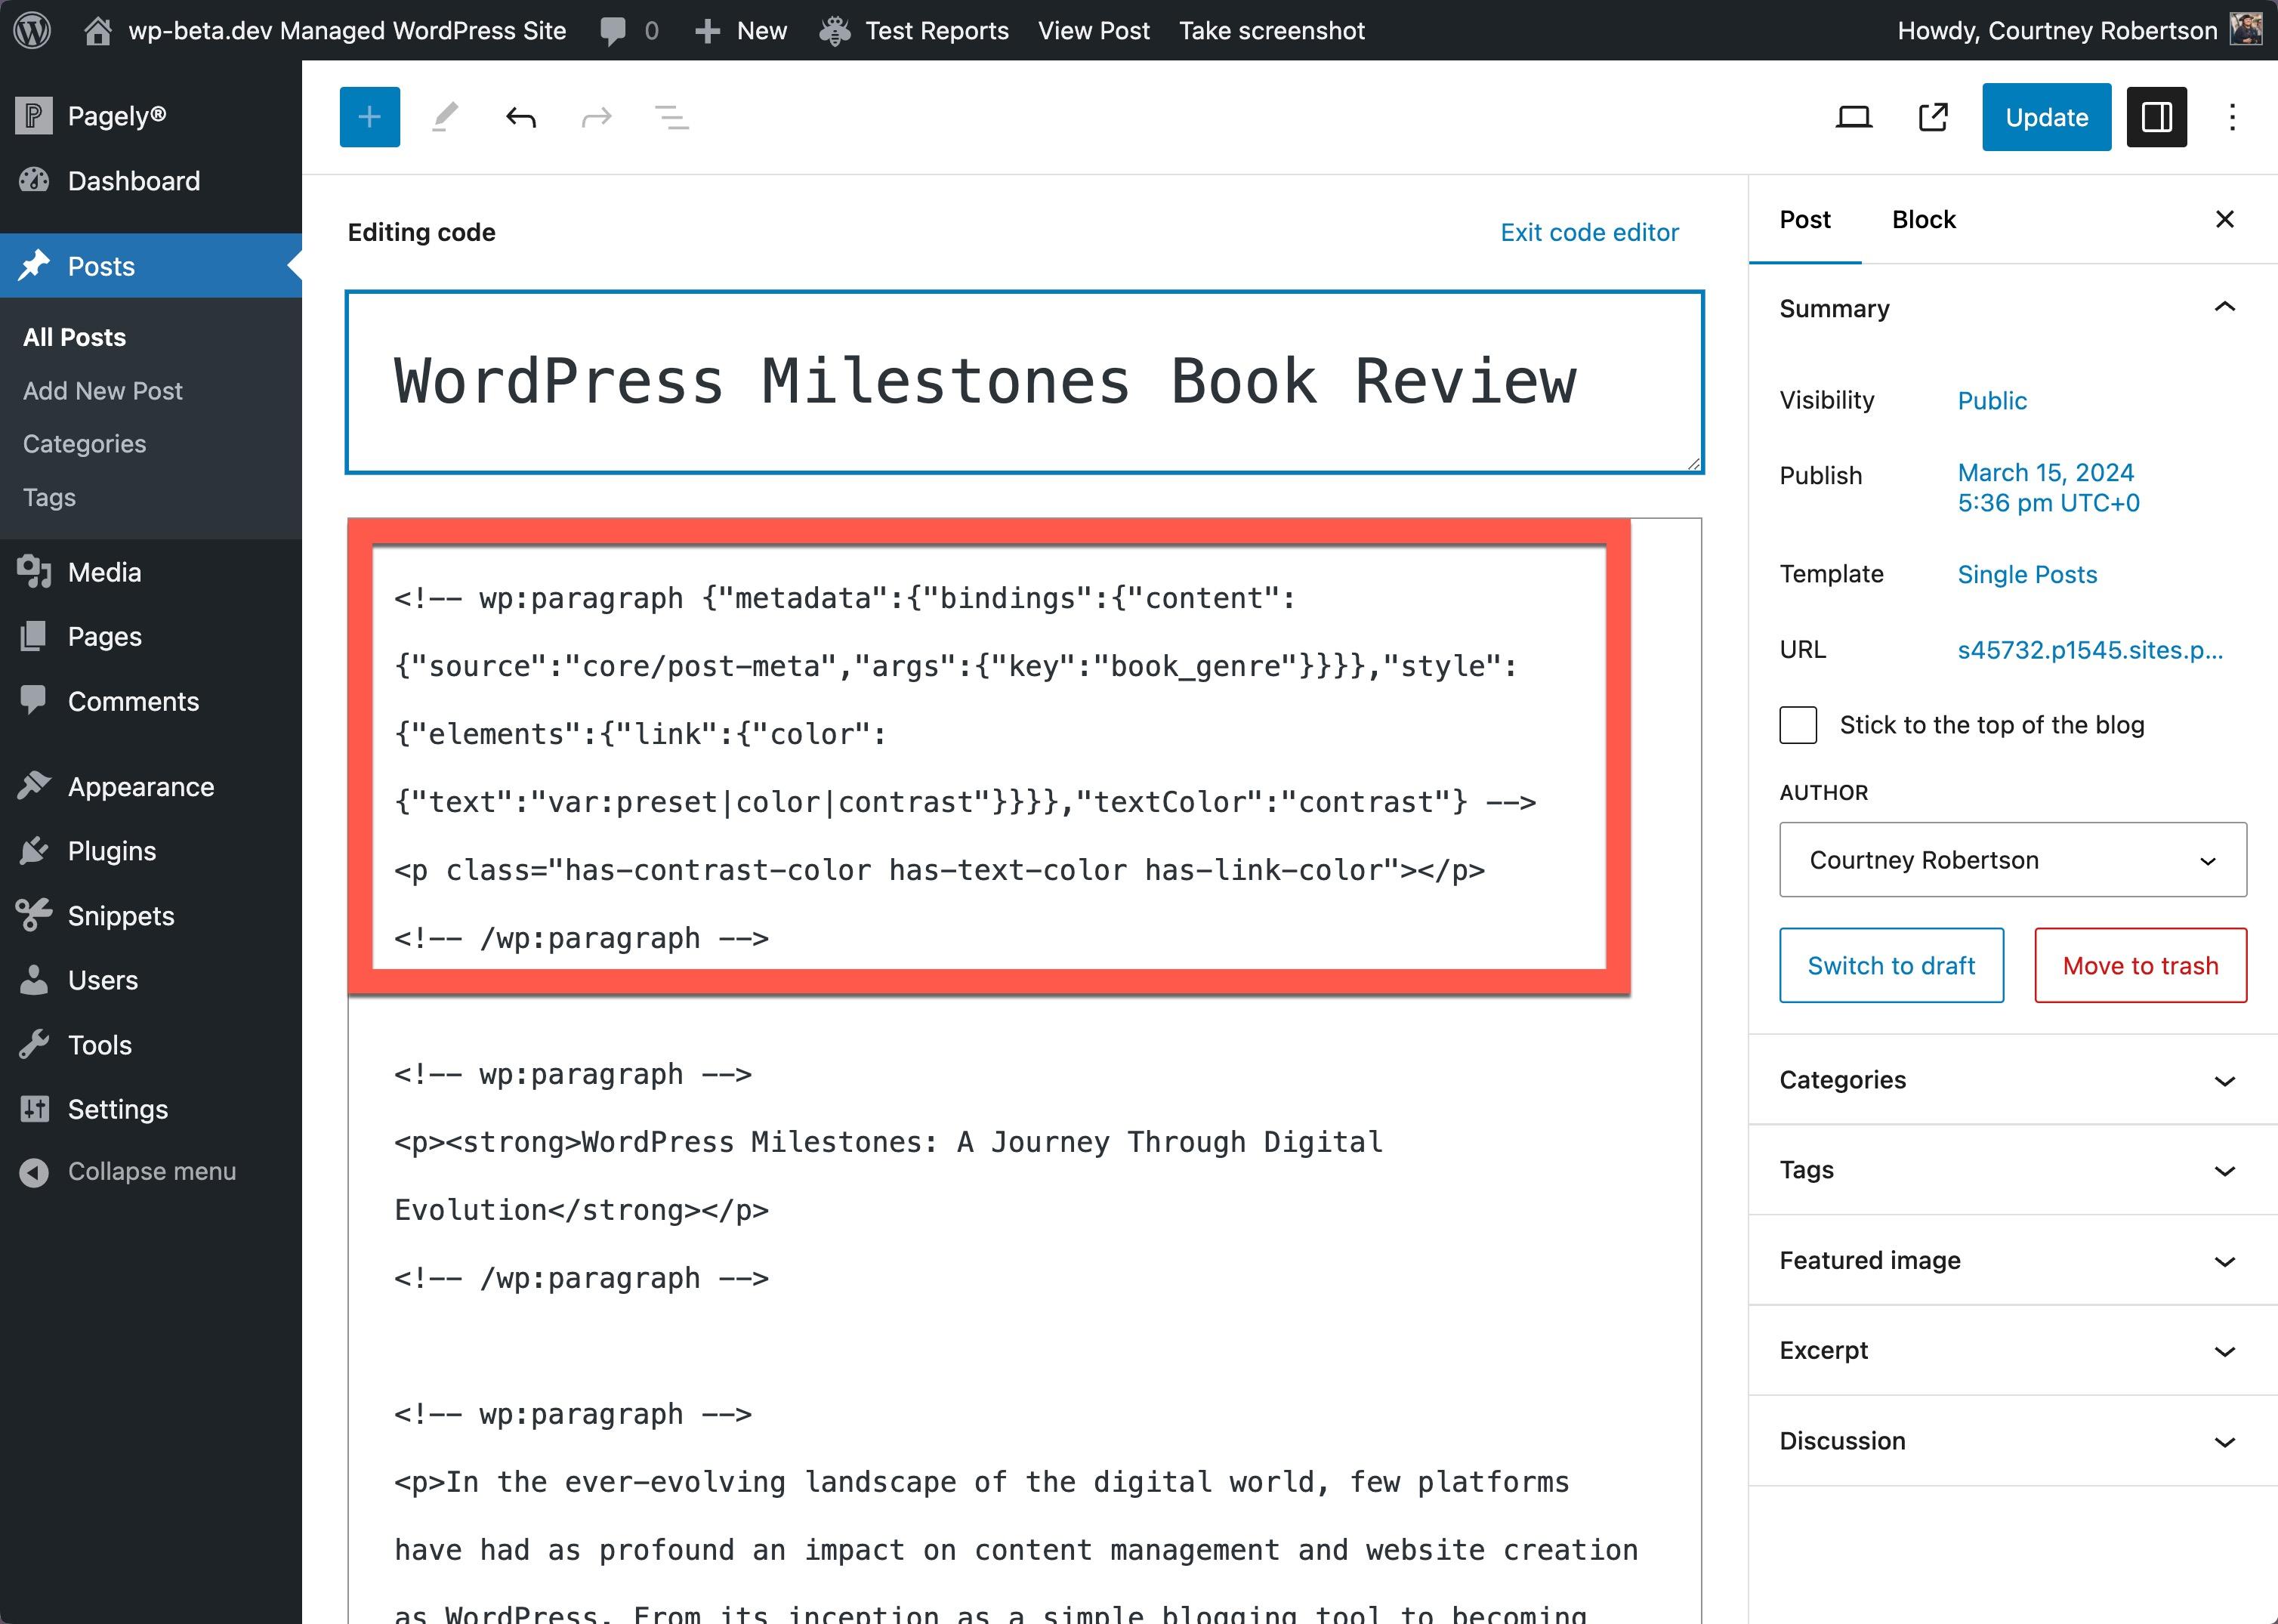
Task: Click the undo arrow icon
Action: click(x=522, y=116)
